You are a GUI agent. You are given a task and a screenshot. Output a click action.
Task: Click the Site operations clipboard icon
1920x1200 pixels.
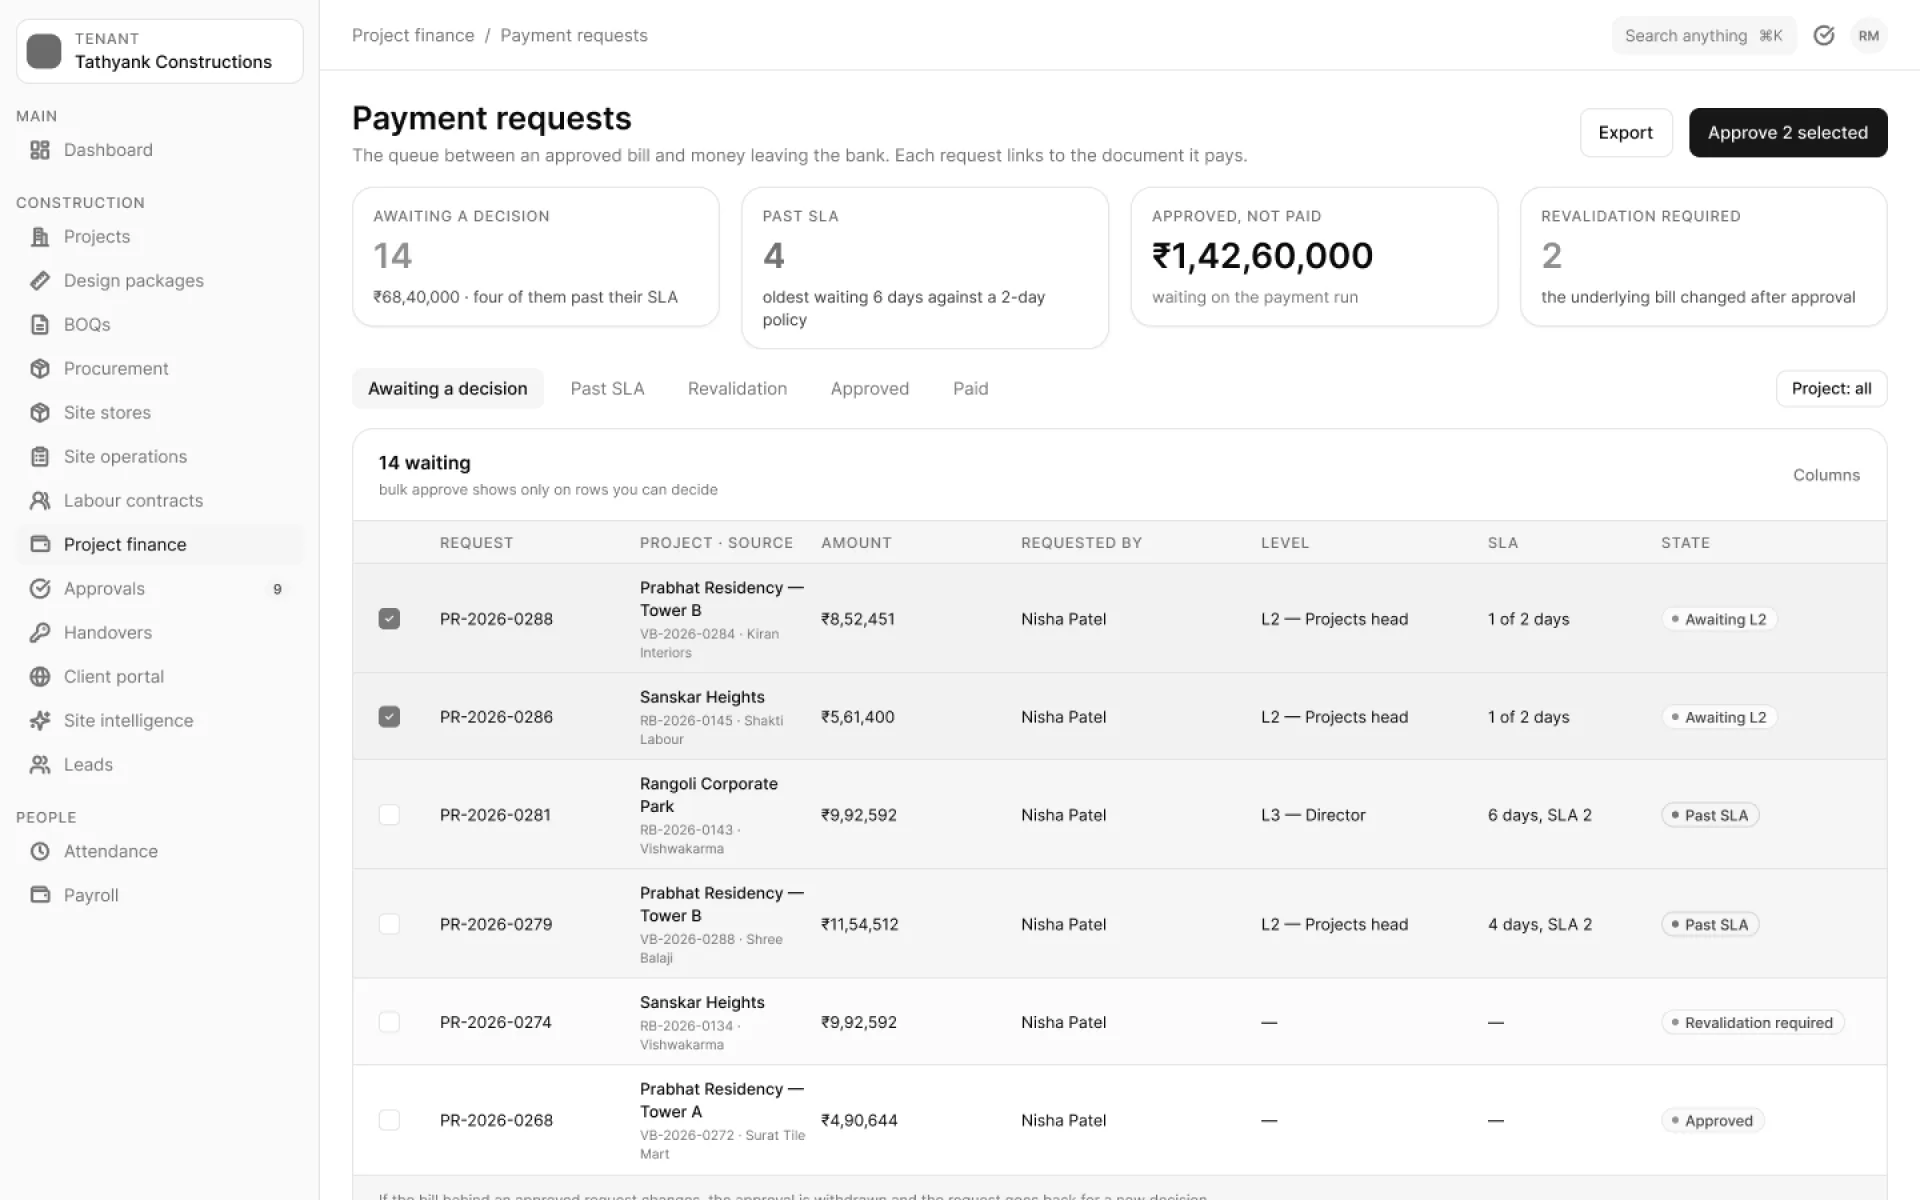pos(40,457)
